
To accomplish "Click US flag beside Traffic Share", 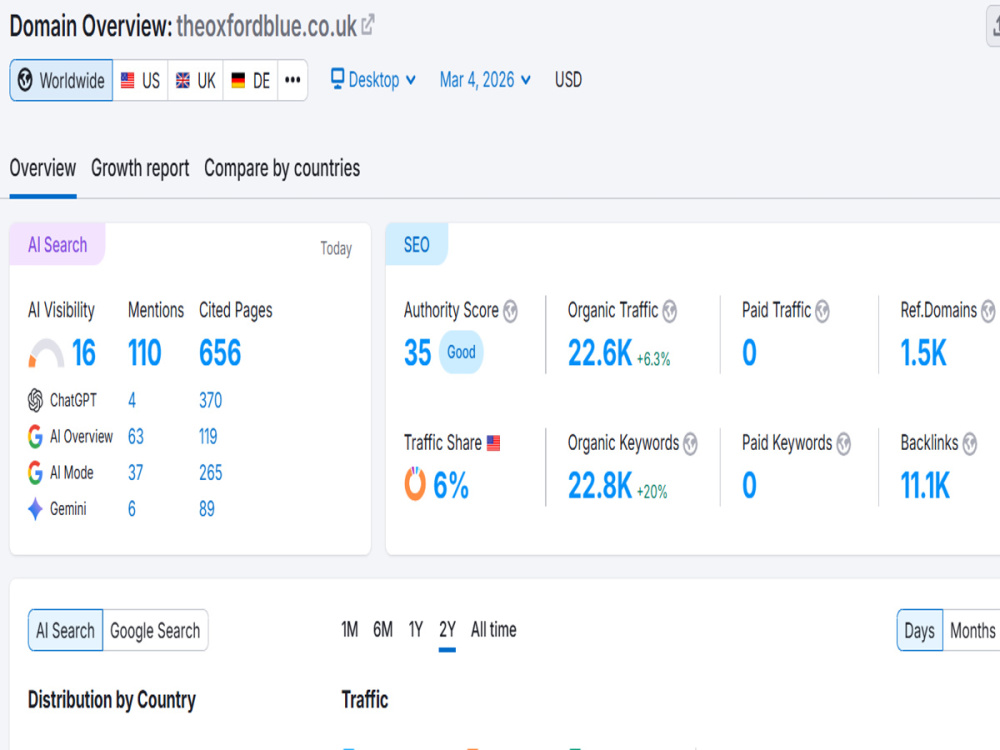I will click(x=494, y=443).
